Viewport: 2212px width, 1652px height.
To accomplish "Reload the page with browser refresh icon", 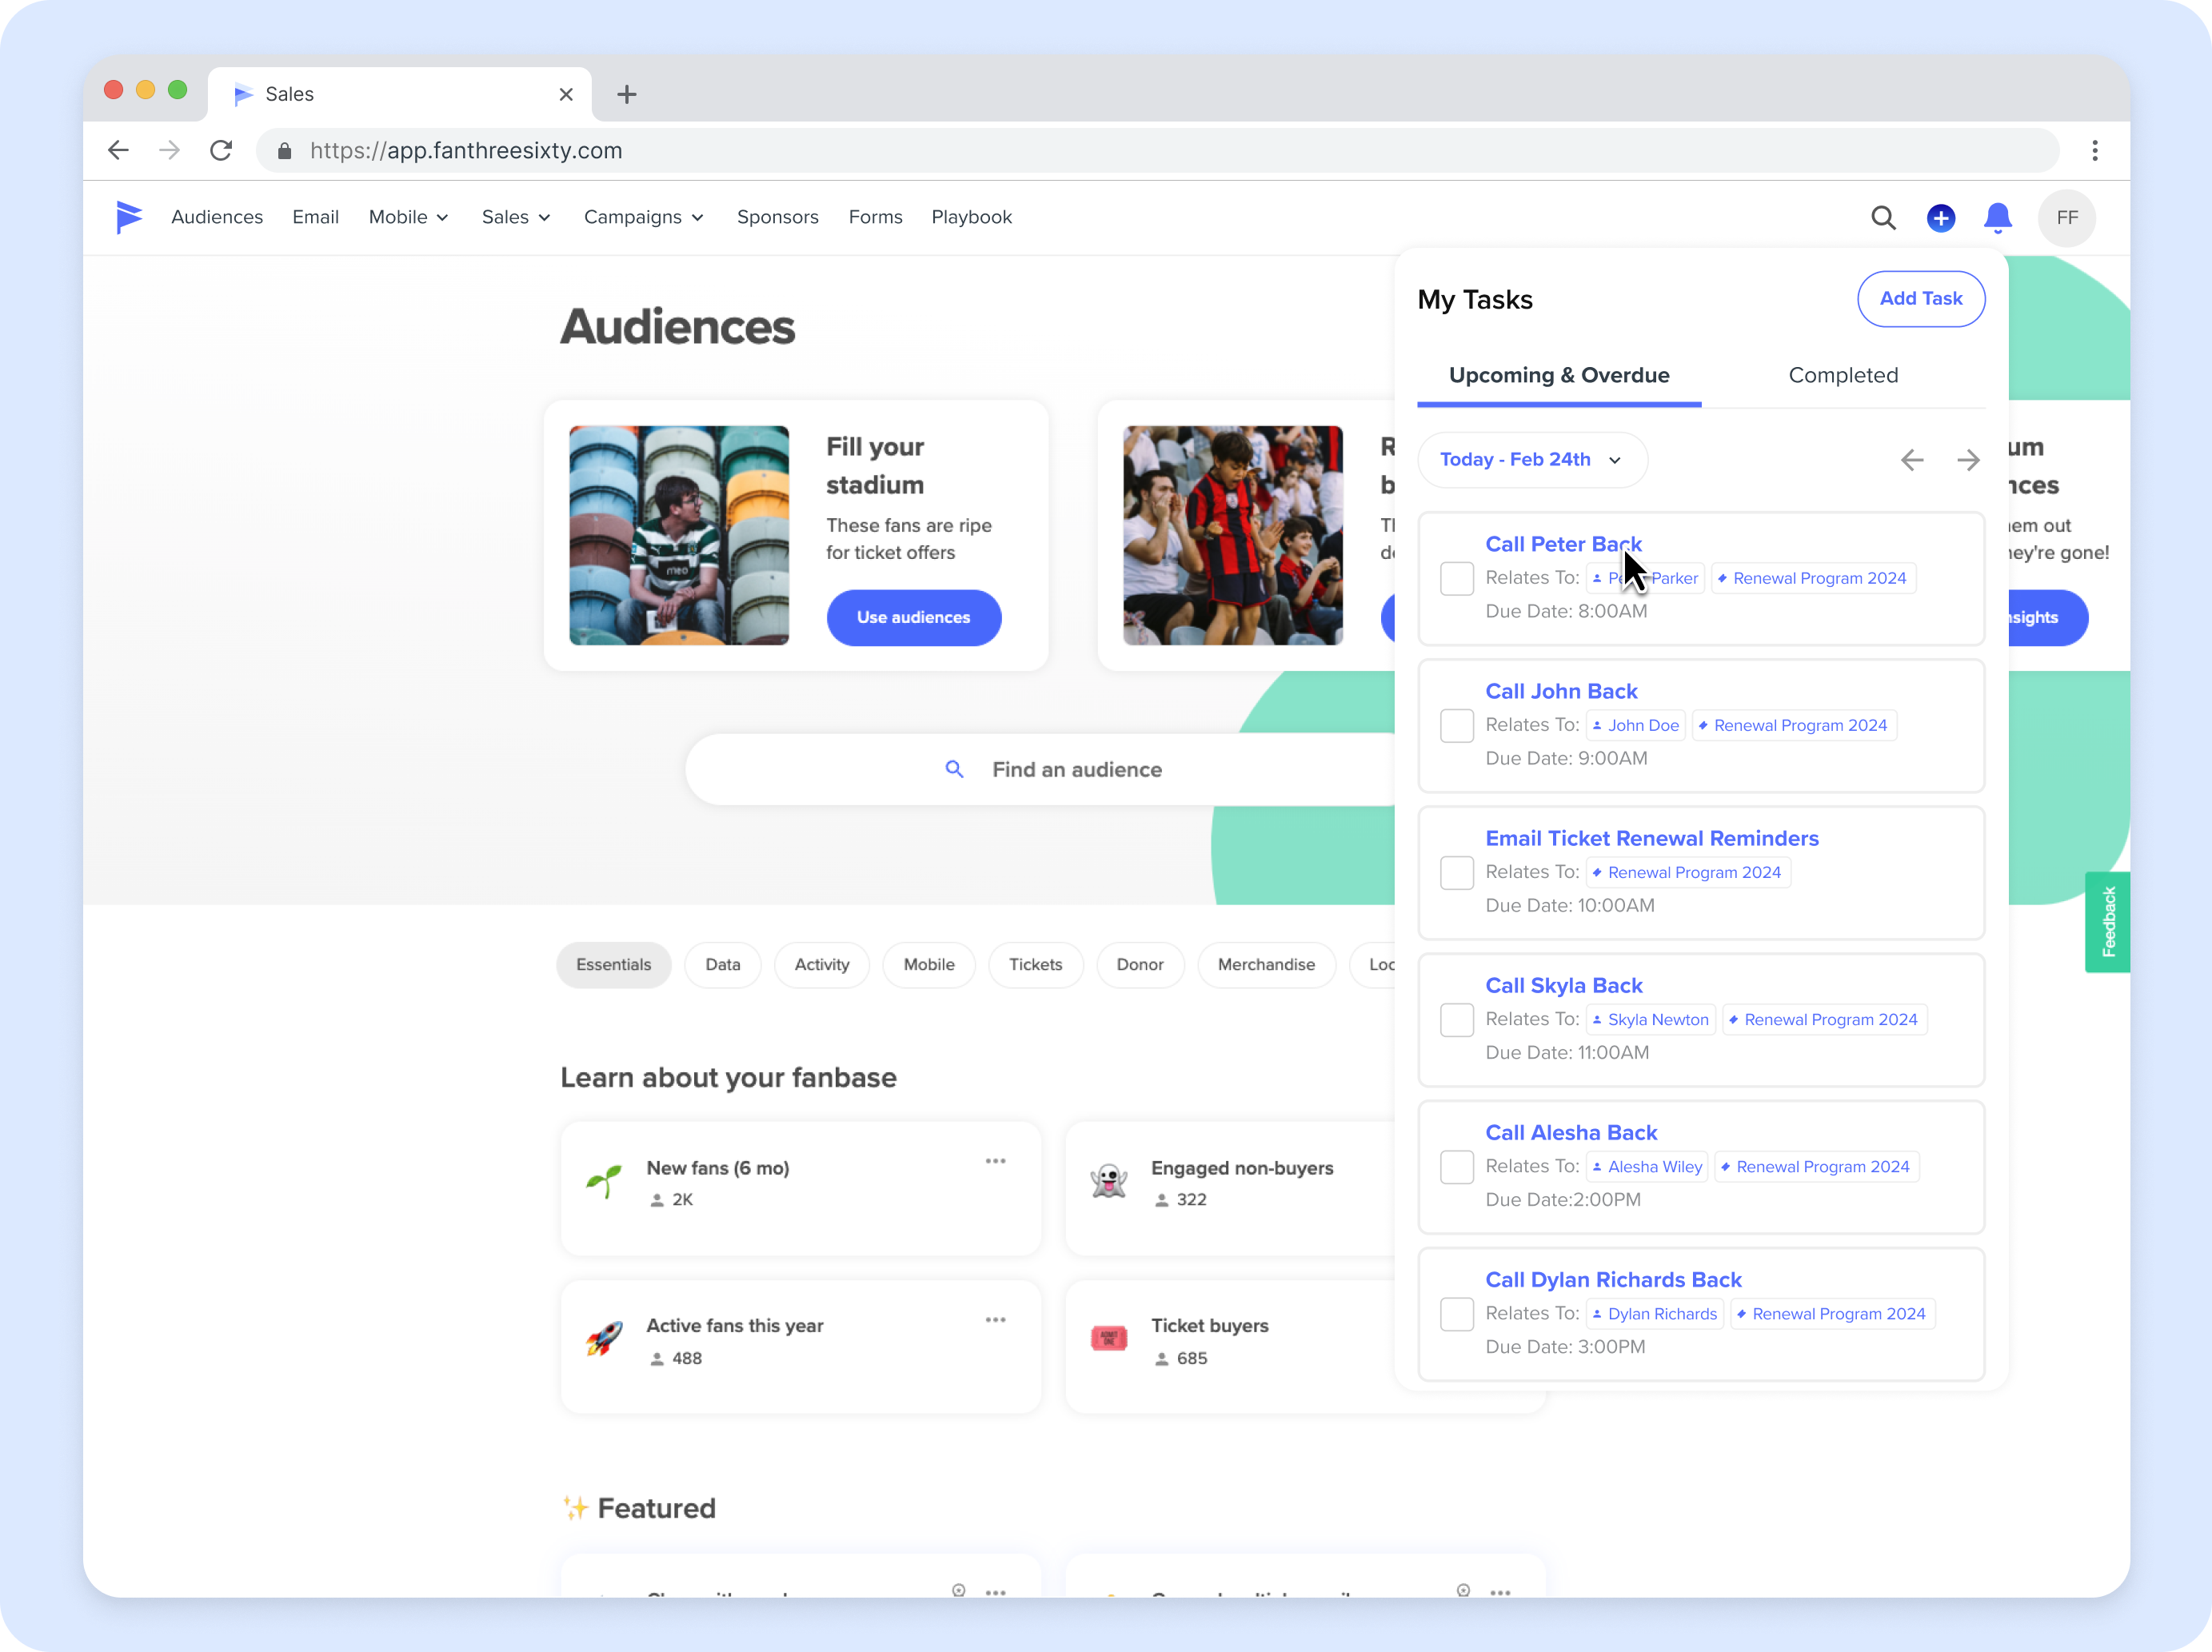I will pyautogui.click(x=221, y=150).
